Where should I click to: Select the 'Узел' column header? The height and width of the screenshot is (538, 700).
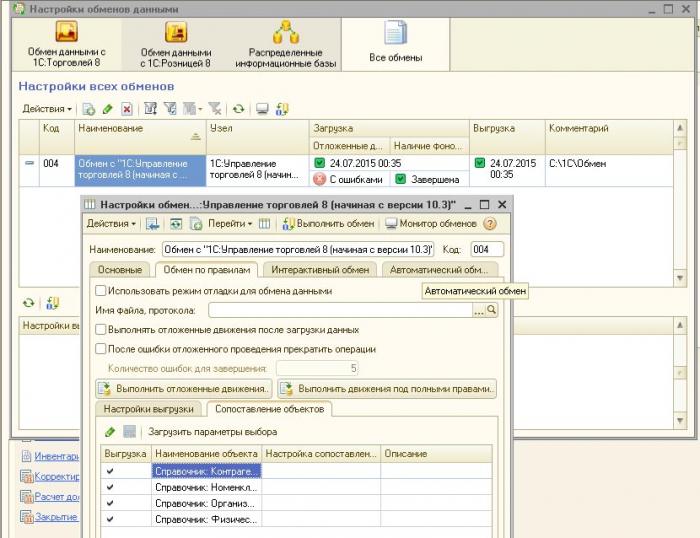(257, 137)
